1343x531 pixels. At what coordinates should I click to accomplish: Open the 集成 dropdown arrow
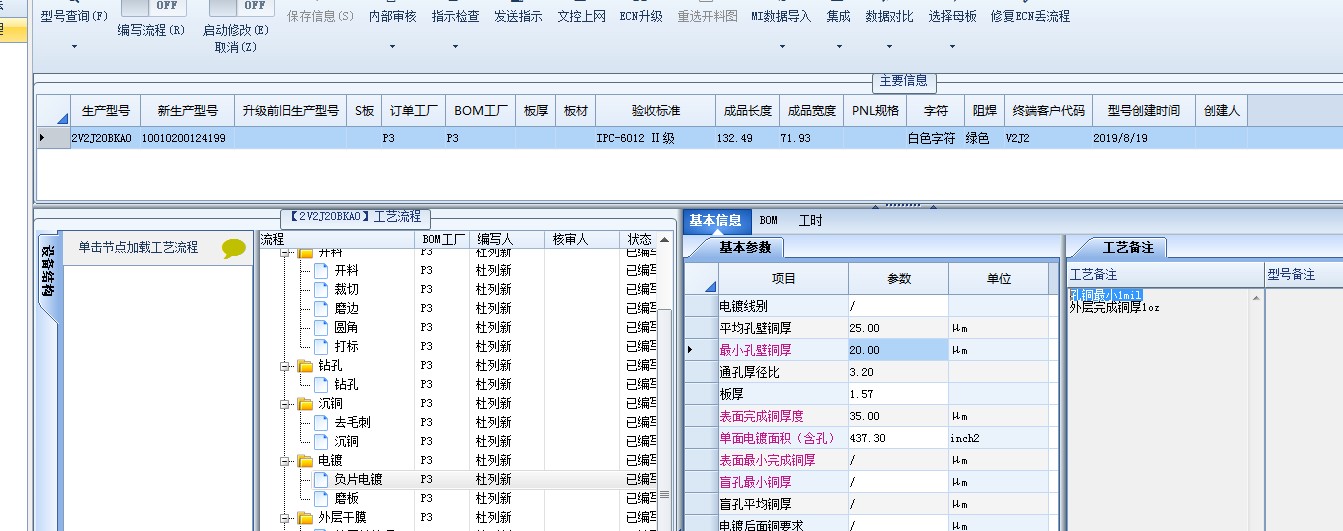click(x=838, y=46)
